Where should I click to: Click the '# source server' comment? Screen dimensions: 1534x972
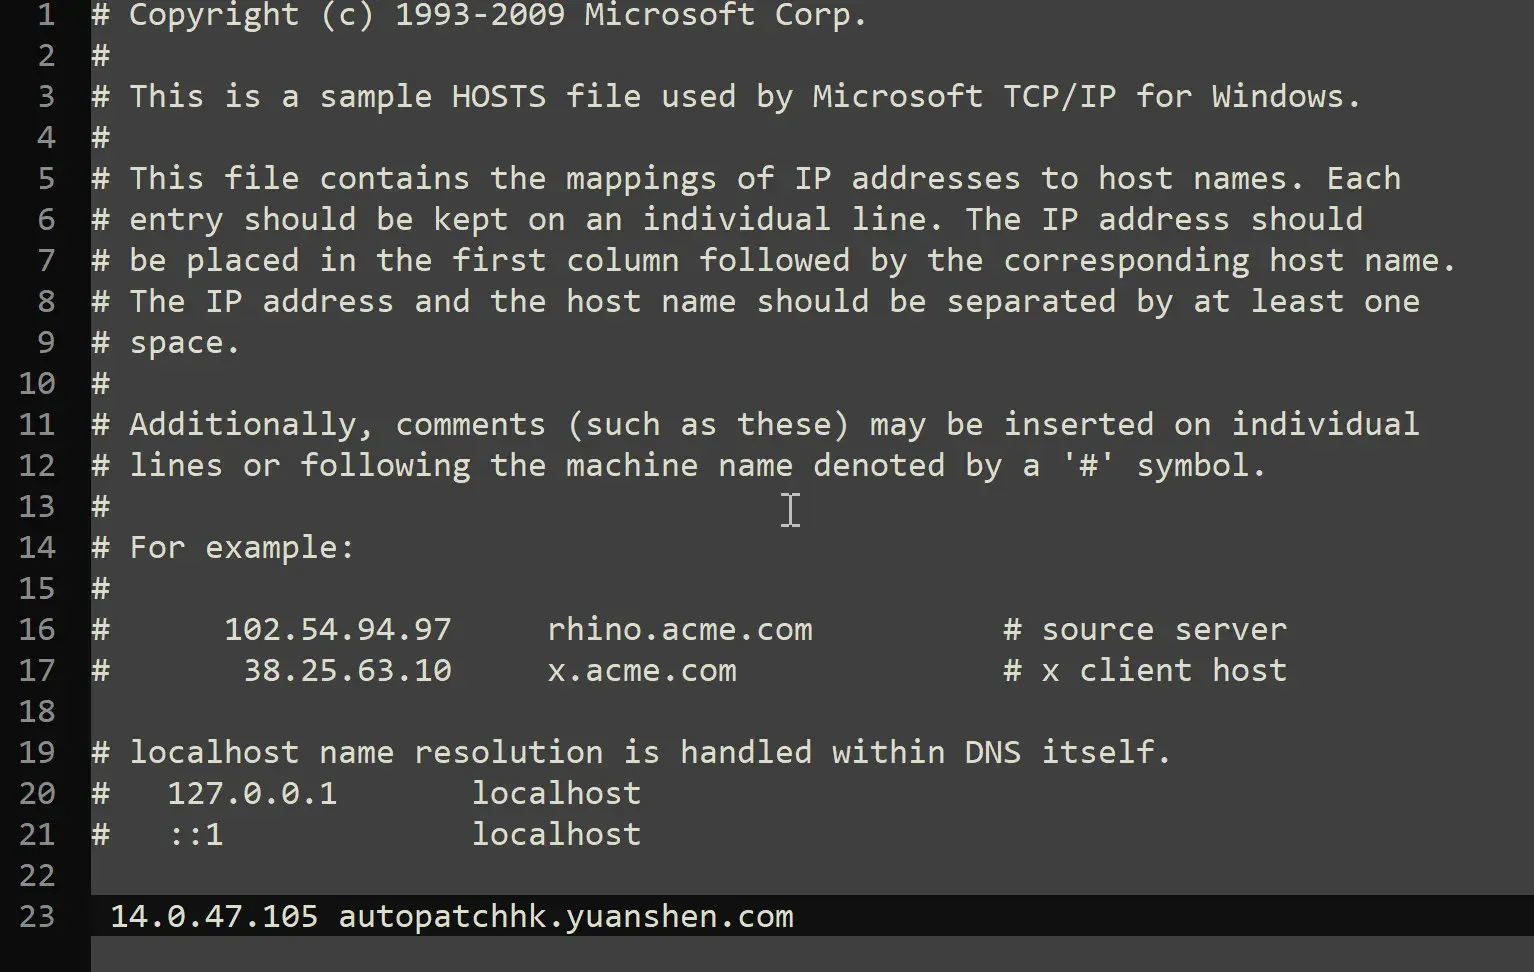(1145, 630)
